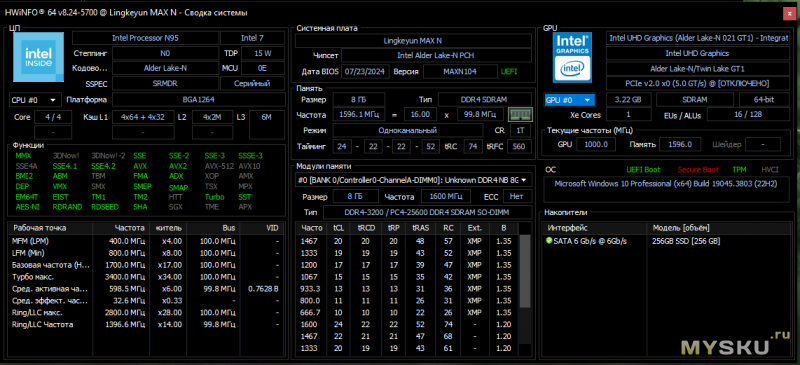Click the Intel UHD Graphics (Alder Lake-N 021 GT1) field
This screenshot has height=365, width=800.
(698, 38)
